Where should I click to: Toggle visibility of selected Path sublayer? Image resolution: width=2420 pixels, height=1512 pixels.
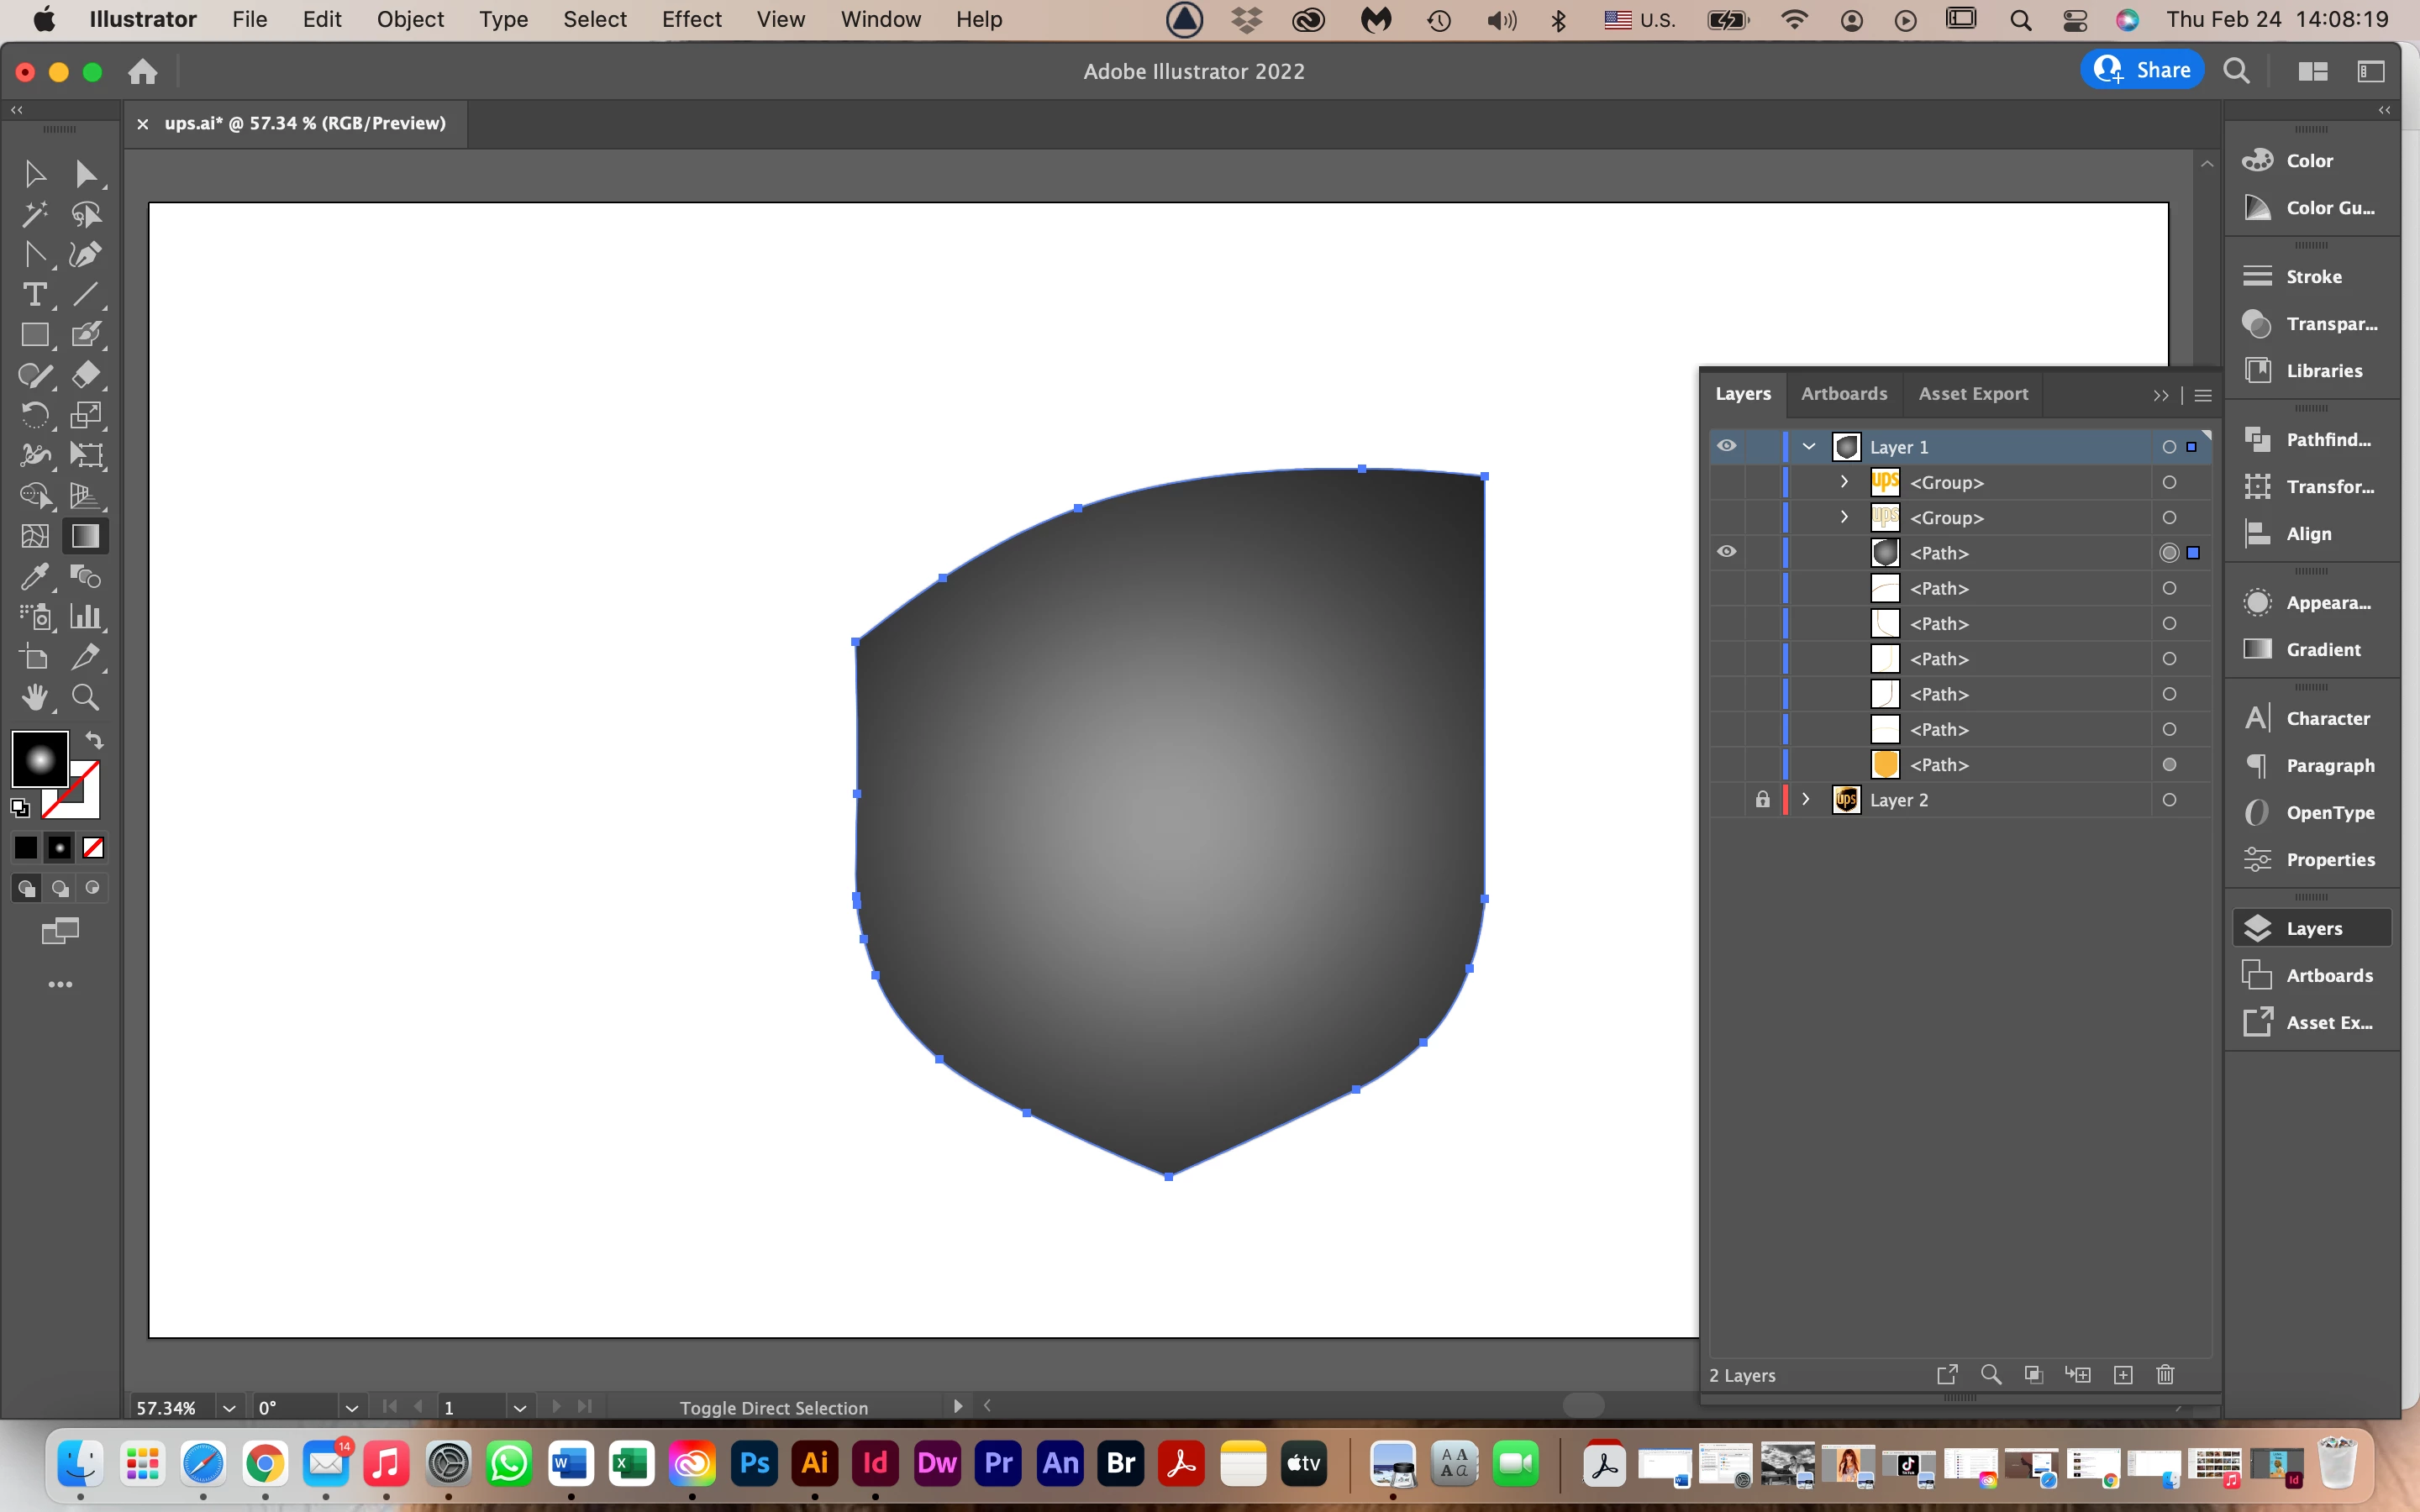(1726, 552)
